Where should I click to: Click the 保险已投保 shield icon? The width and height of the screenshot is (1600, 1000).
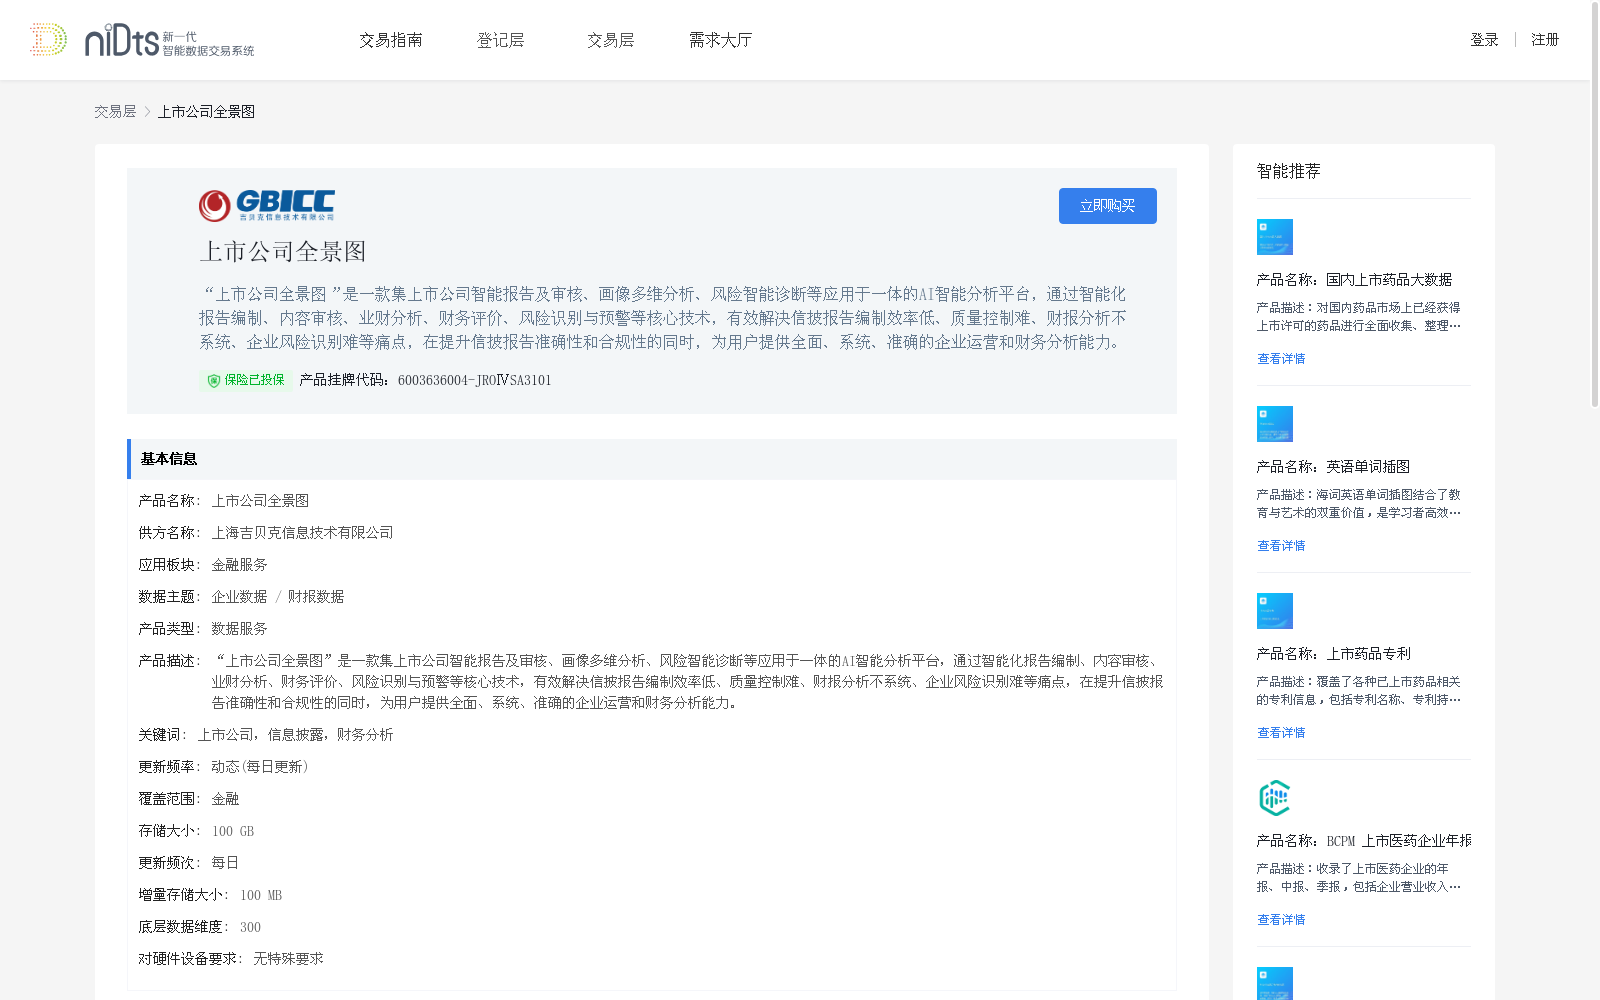coord(213,380)
